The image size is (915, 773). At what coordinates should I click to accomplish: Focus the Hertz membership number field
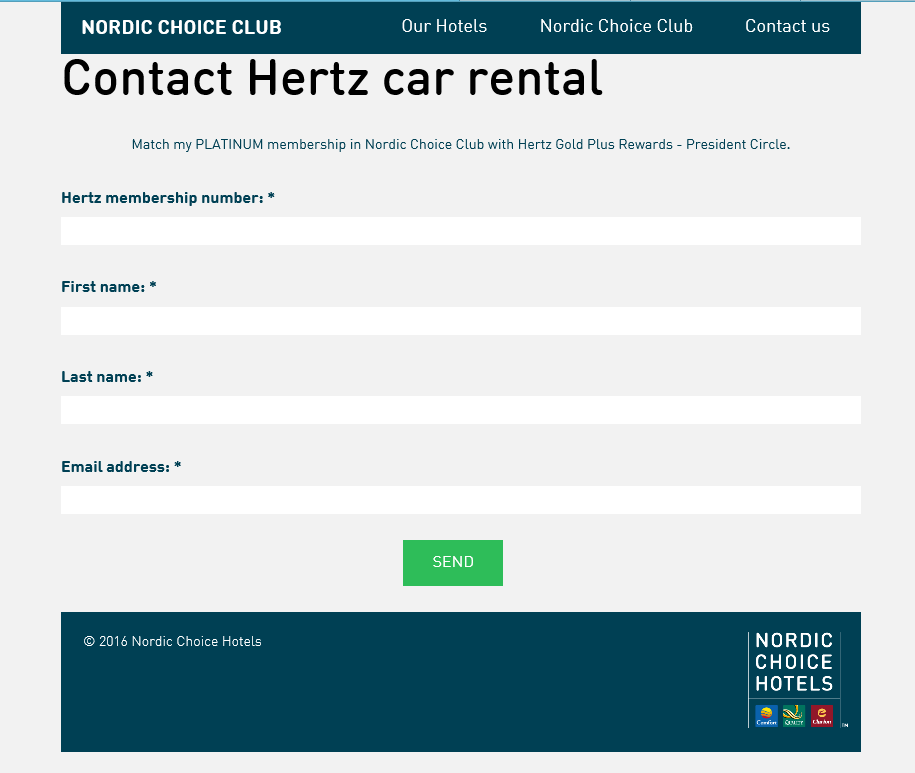[461, 231]
